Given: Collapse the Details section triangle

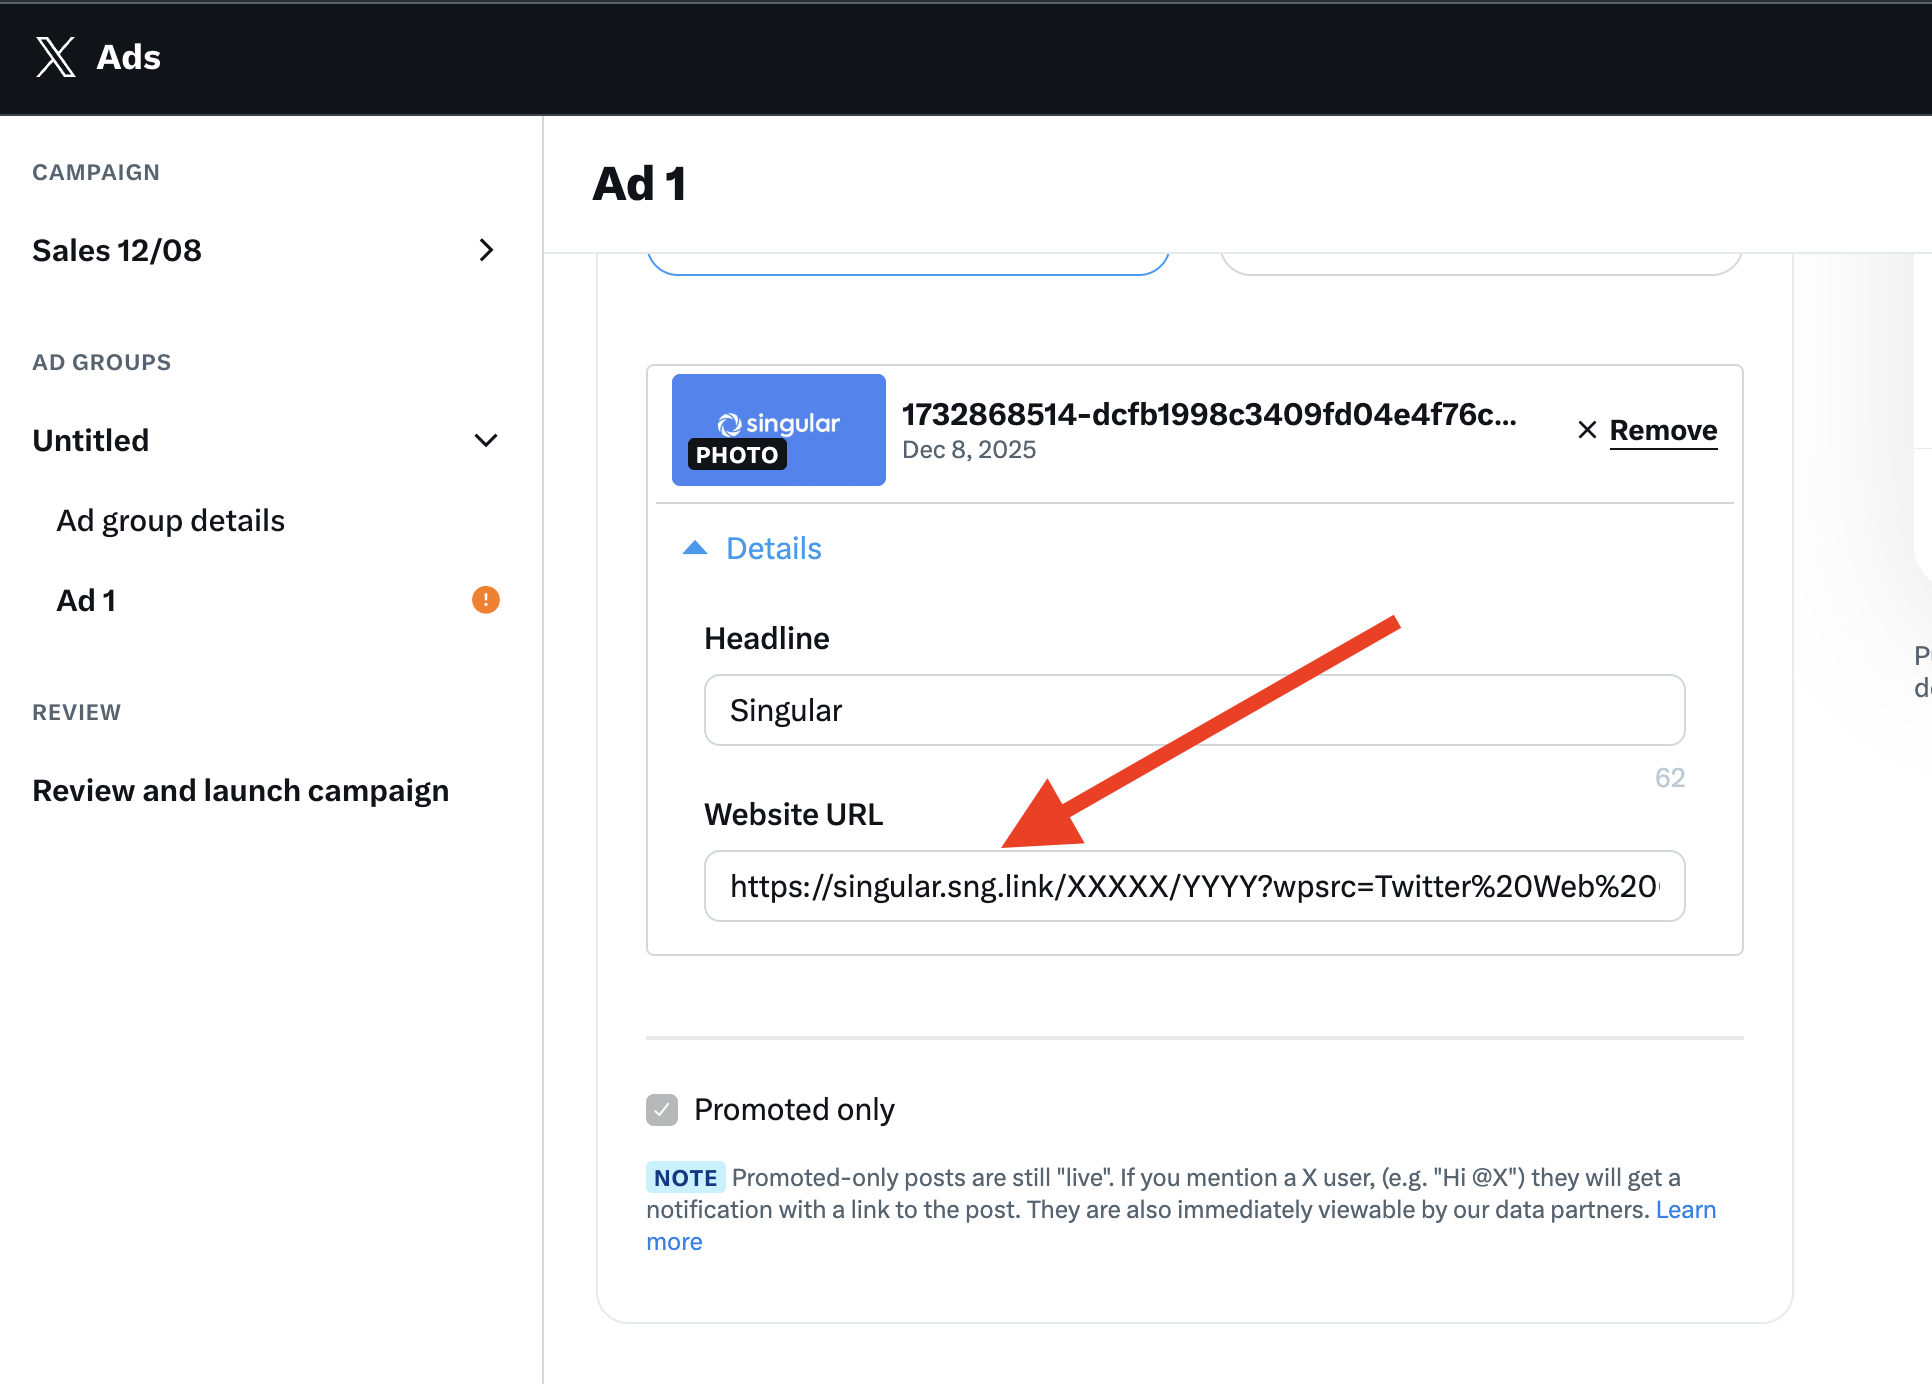Looking at the screenshot, I should pos(695,548).
